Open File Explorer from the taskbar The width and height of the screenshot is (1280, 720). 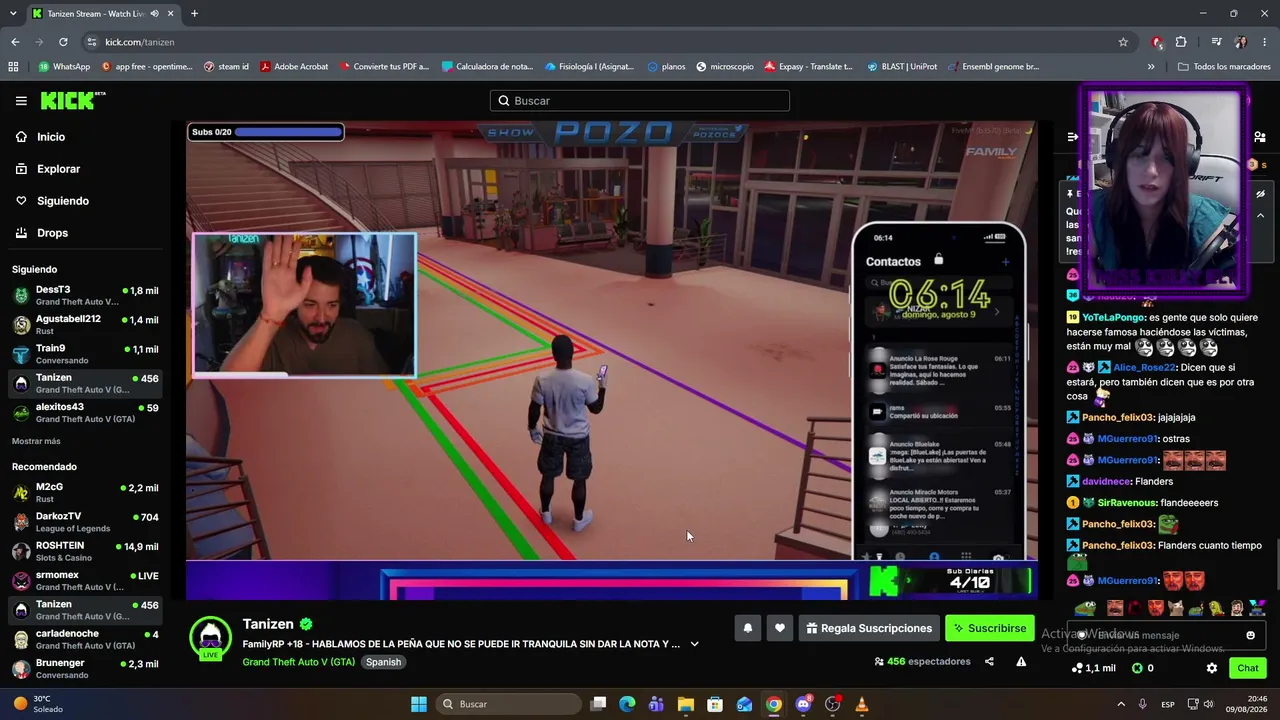[685, 704]
